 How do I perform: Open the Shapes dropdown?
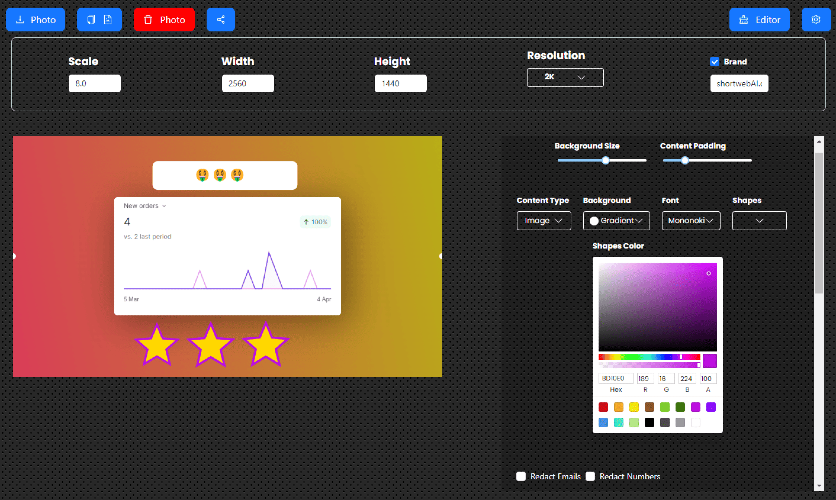tap(759, 221)
